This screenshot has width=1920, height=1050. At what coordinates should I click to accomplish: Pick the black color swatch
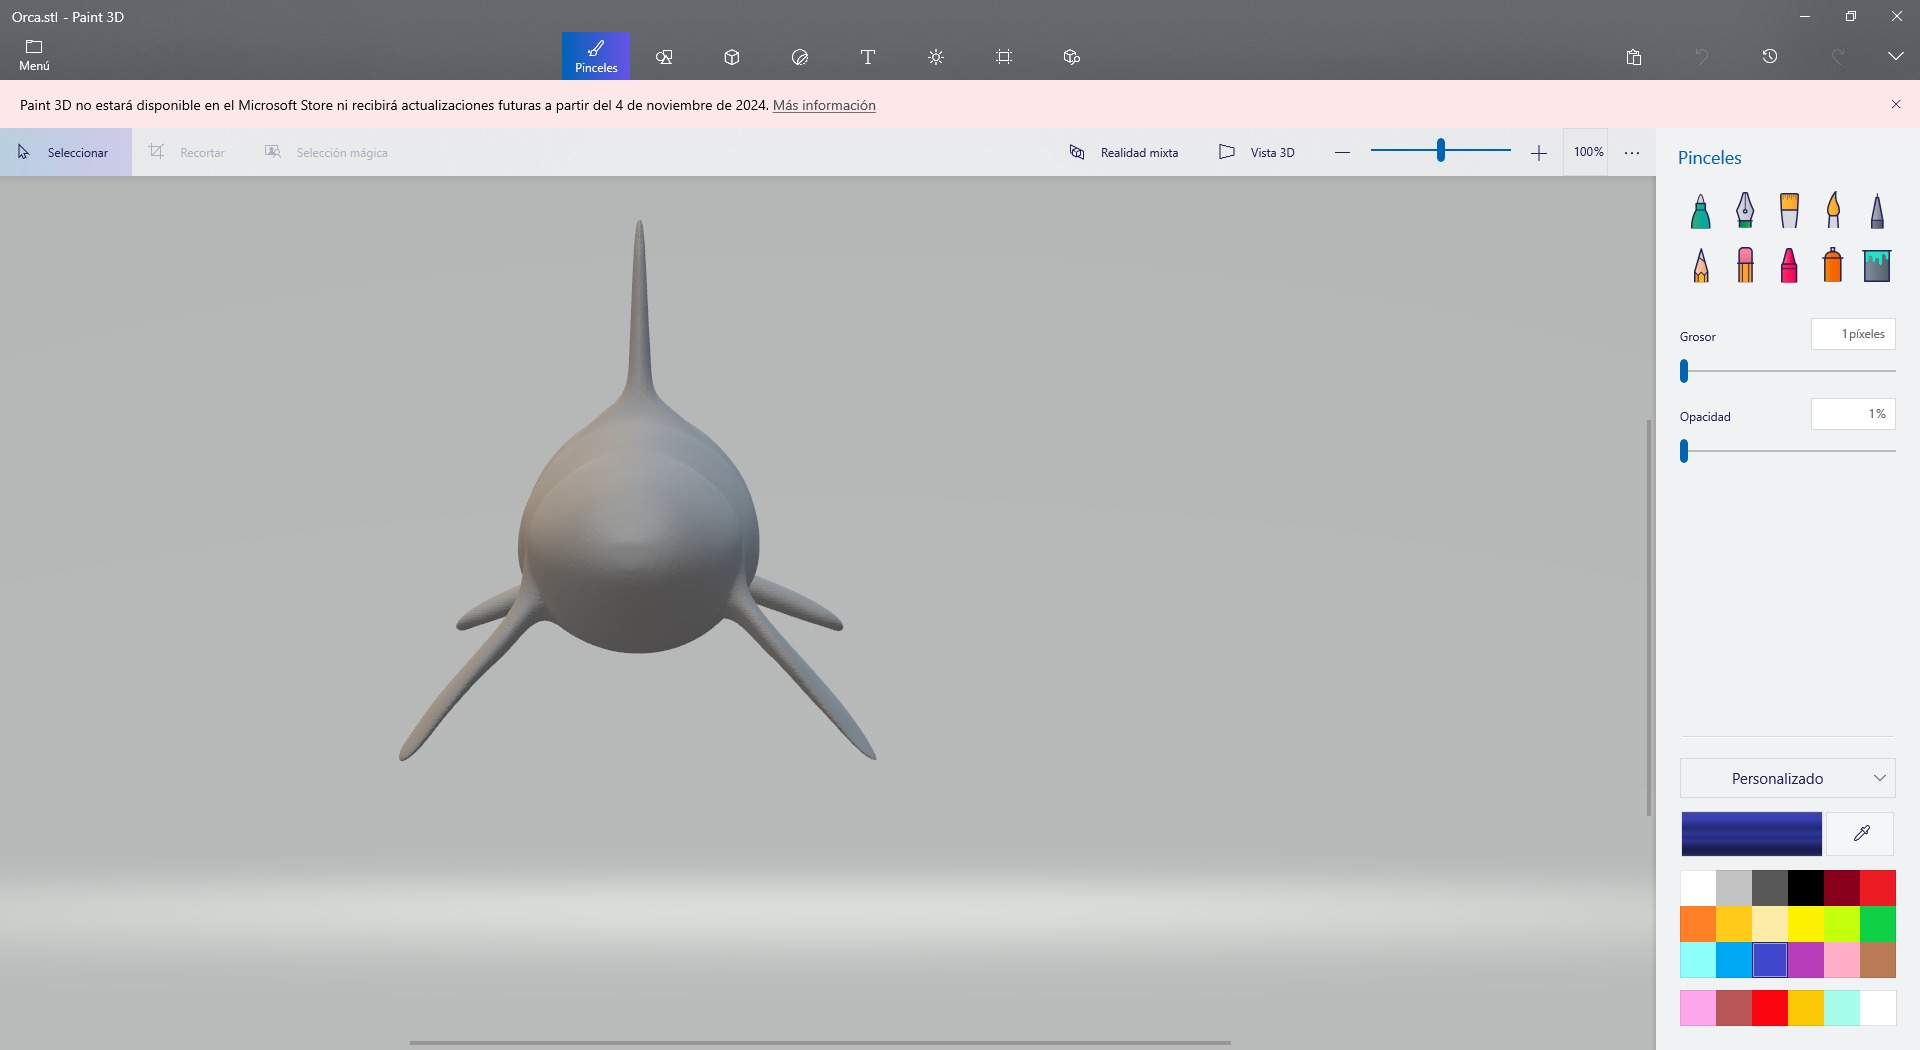click(1806, 888)
